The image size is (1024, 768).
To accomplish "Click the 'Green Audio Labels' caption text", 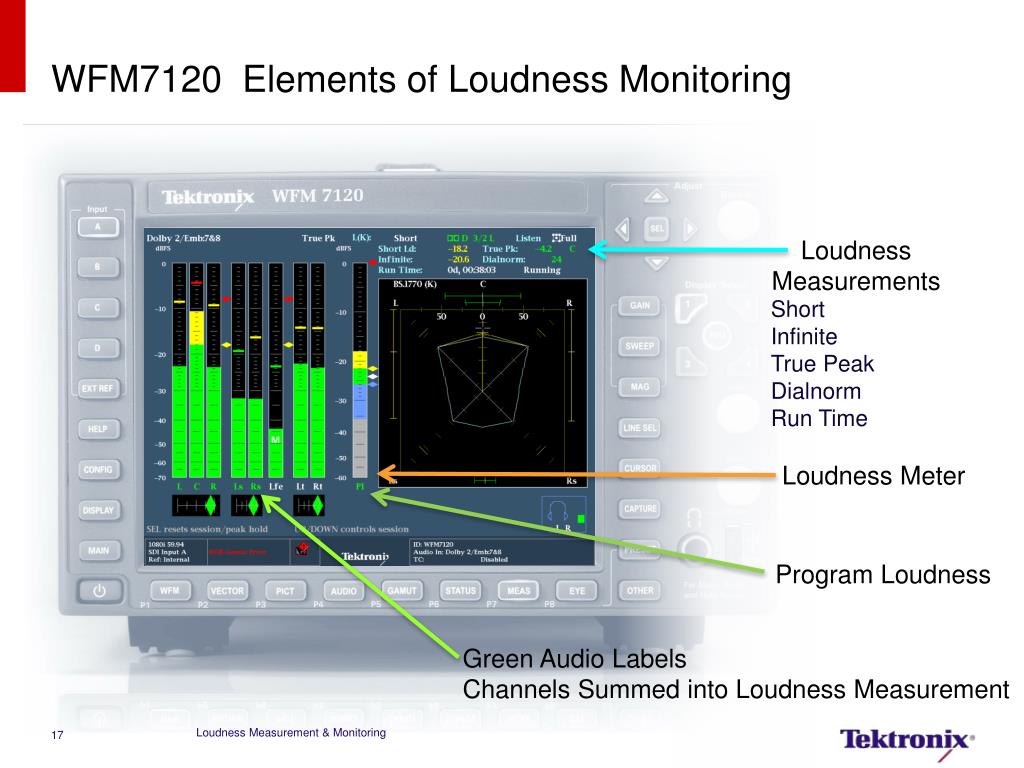I will pyautogui.click(x=575, y=659).
